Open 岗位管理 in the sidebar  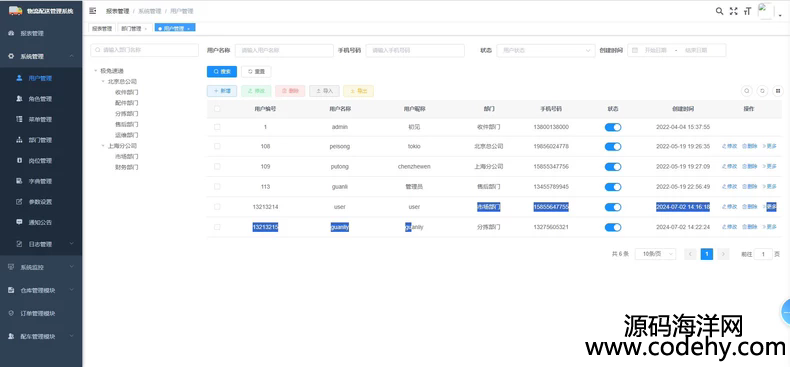[41, 161]
